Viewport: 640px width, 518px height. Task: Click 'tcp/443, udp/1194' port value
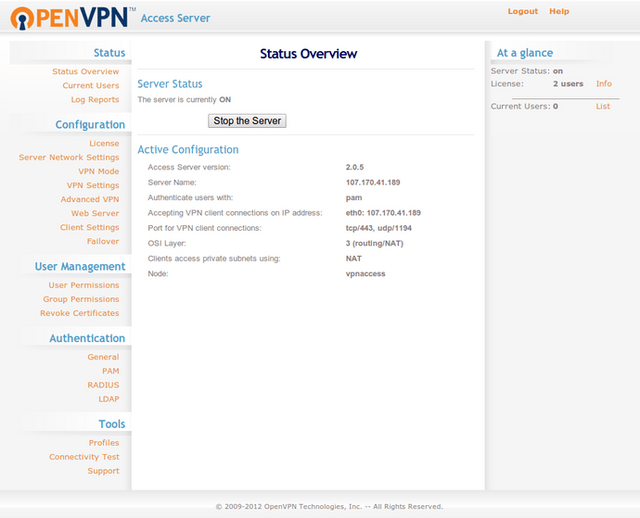(x=379, y=228)
